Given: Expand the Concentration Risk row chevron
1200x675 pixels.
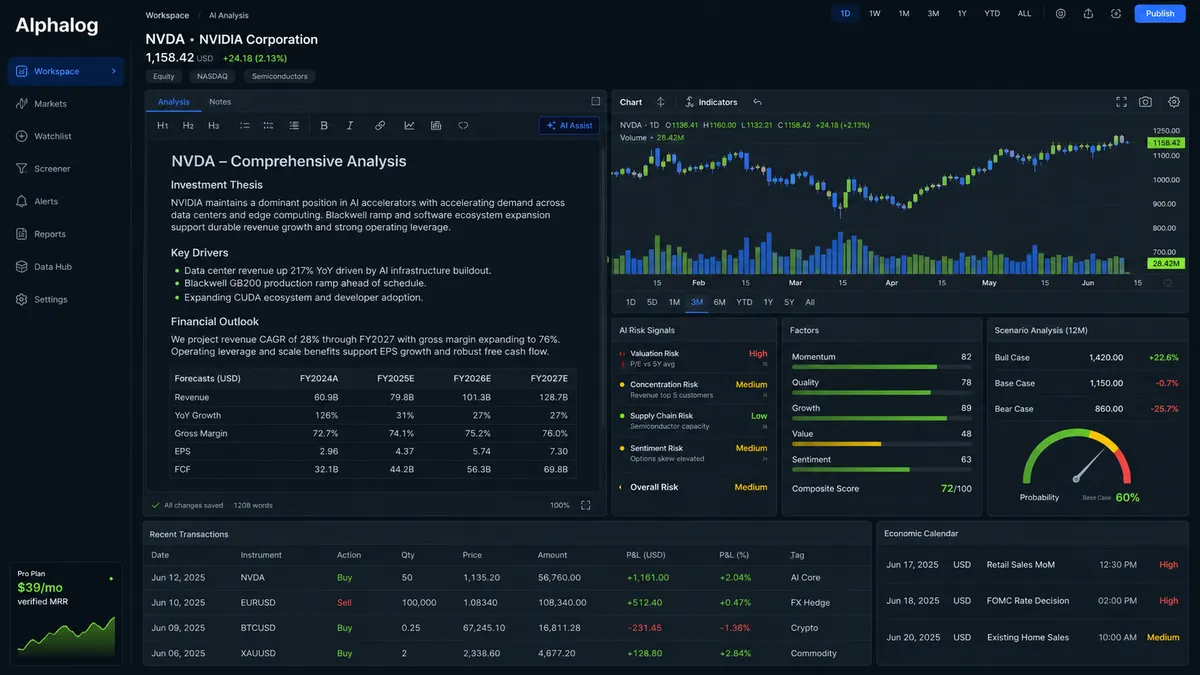Looking at the screenshot, I should (x=765, y=395).
